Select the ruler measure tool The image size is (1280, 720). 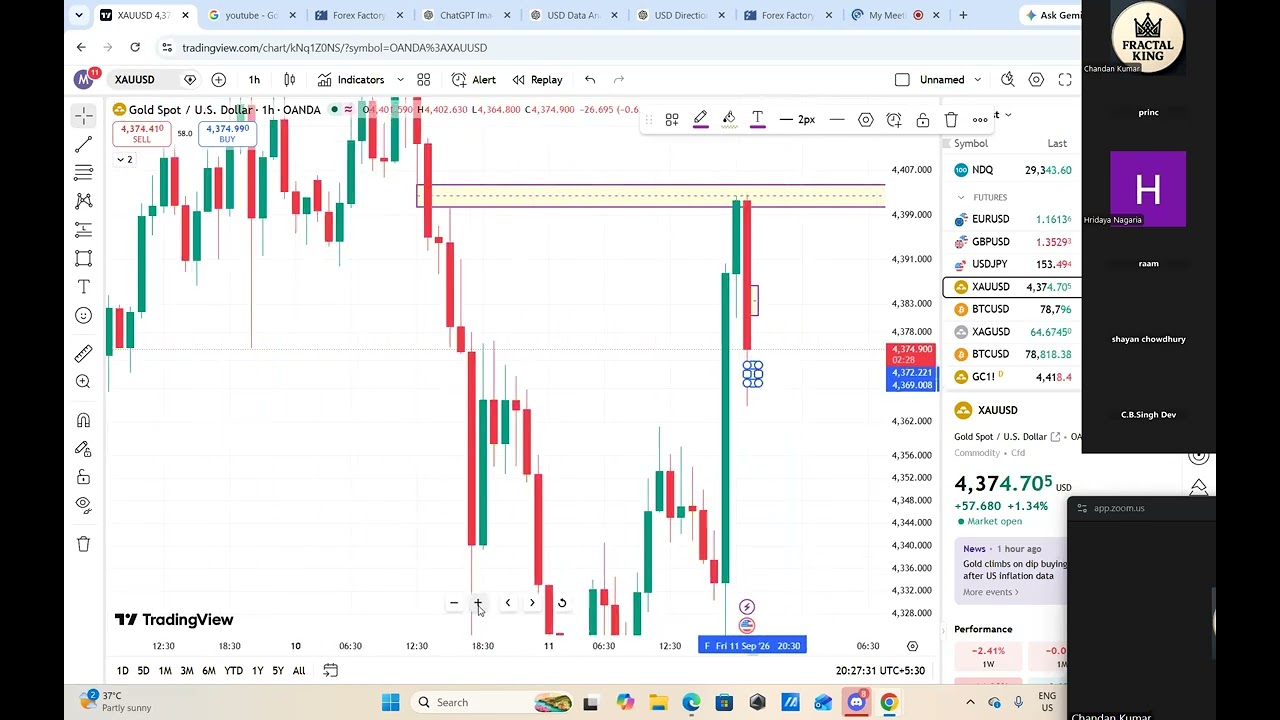click(84, 353)
